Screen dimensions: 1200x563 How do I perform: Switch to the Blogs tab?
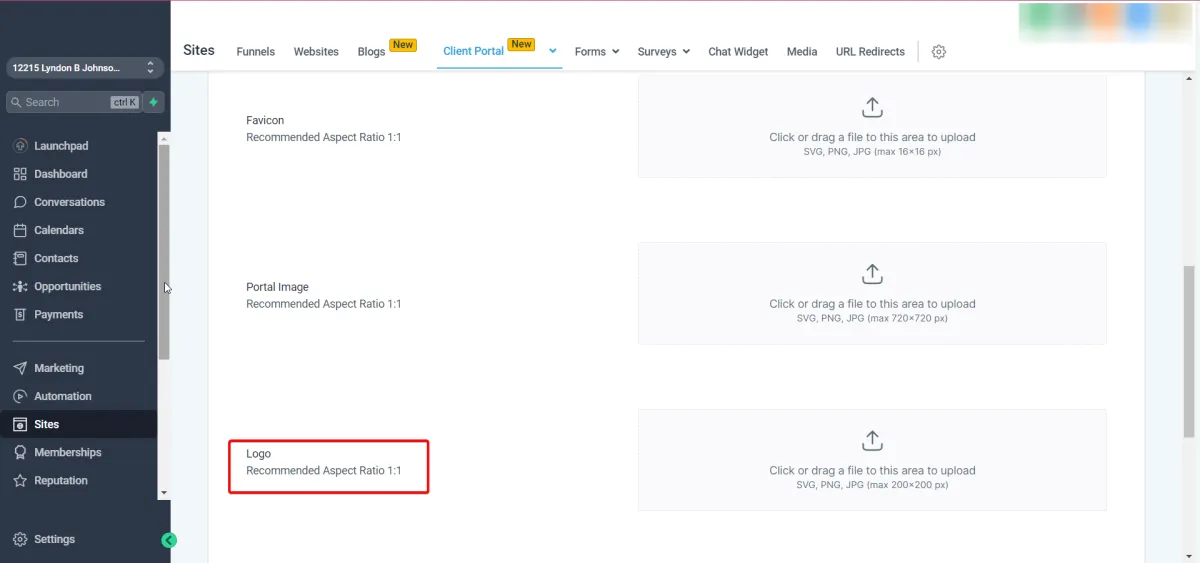(371, 52)
